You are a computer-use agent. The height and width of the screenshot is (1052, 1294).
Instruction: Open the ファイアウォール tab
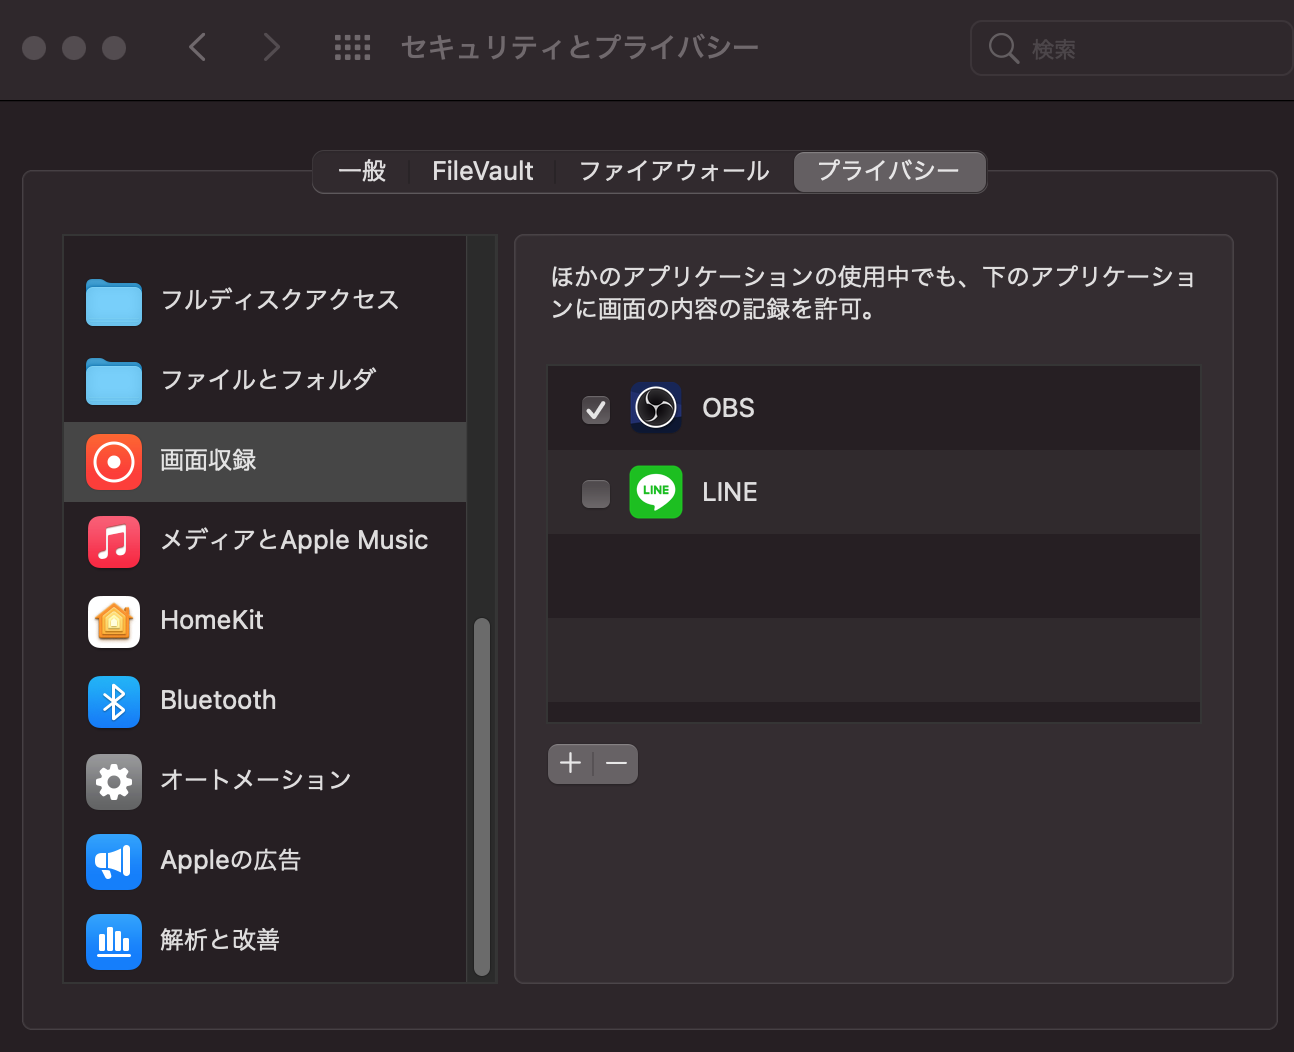coord(674,171)
